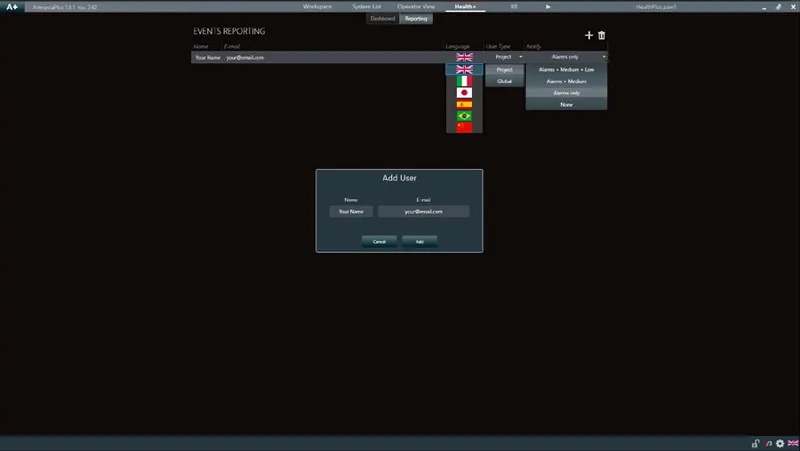800x451 pixels.
Task: Click the Language column header
Action: [457, 46]
